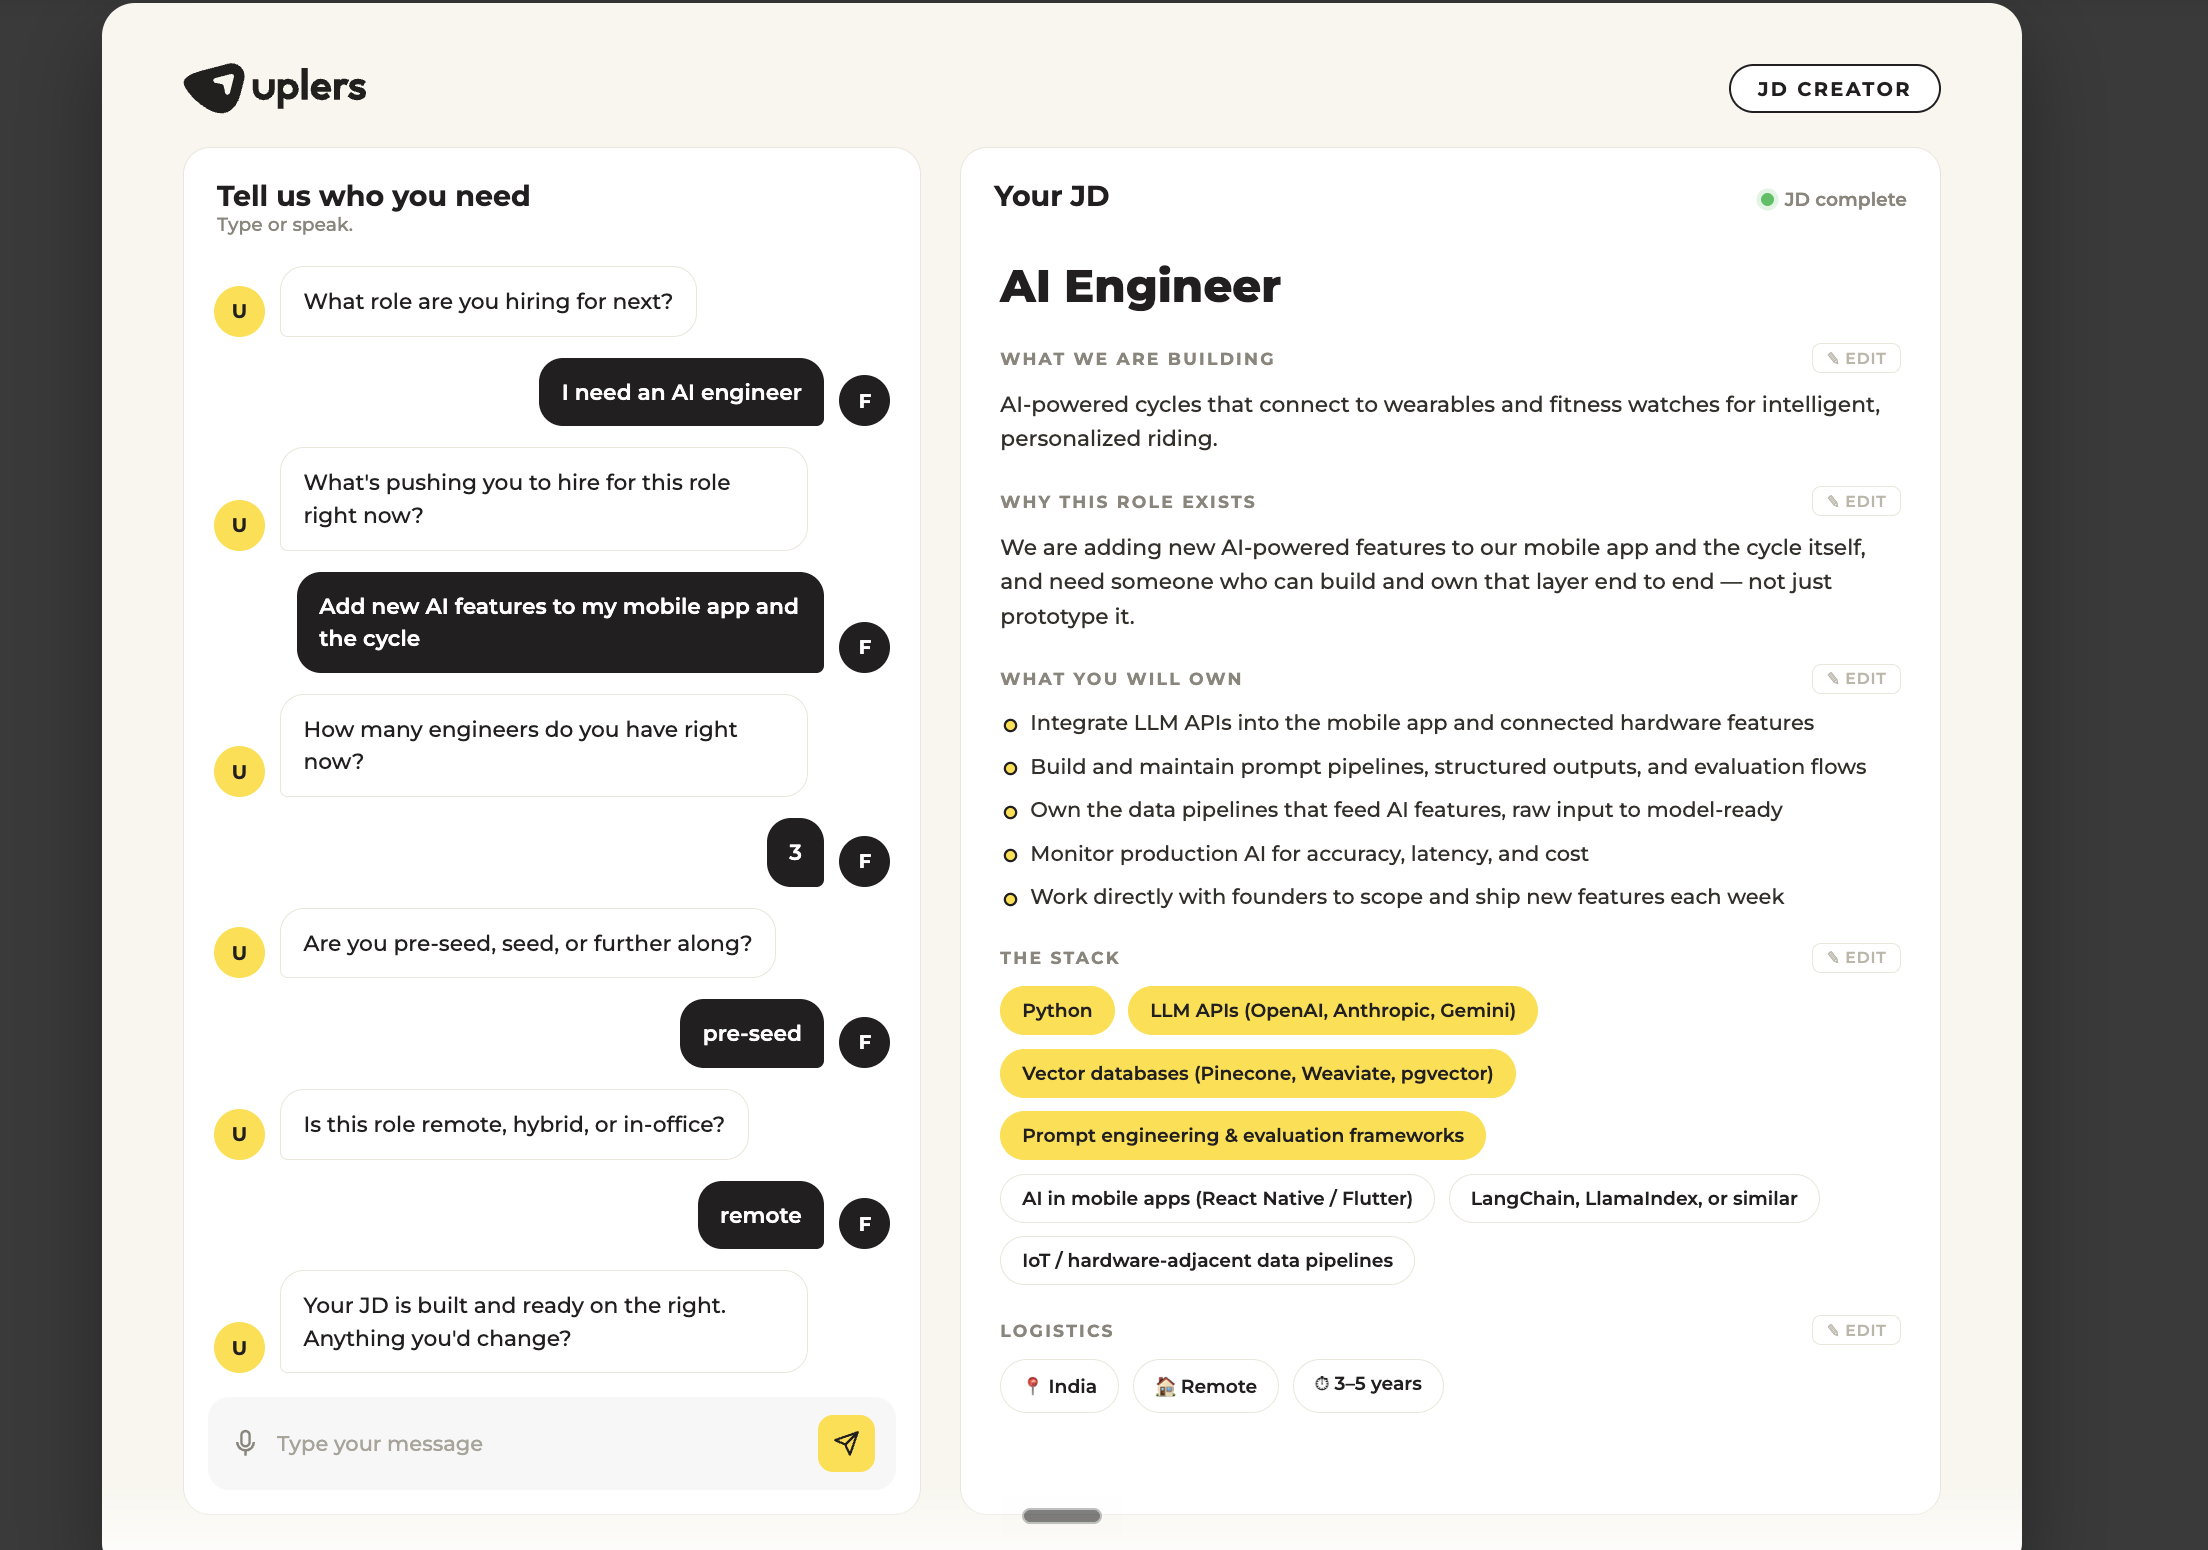Viewport: 2208px width, 1550px height.
Task: Click the Uplers logo
Action: (x=275, y=88)
